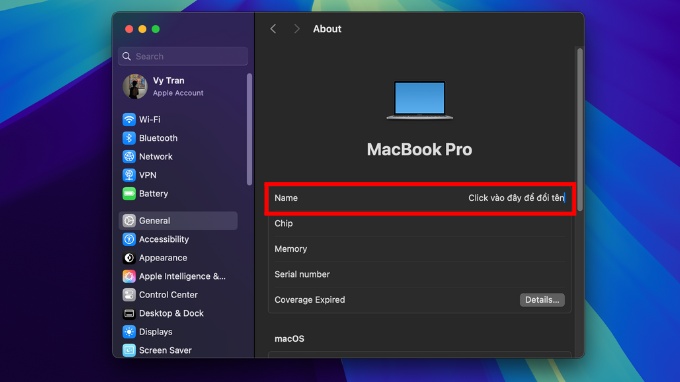Click the search magnifier icon
Screen dimensions: 680x382
[127, 56]
